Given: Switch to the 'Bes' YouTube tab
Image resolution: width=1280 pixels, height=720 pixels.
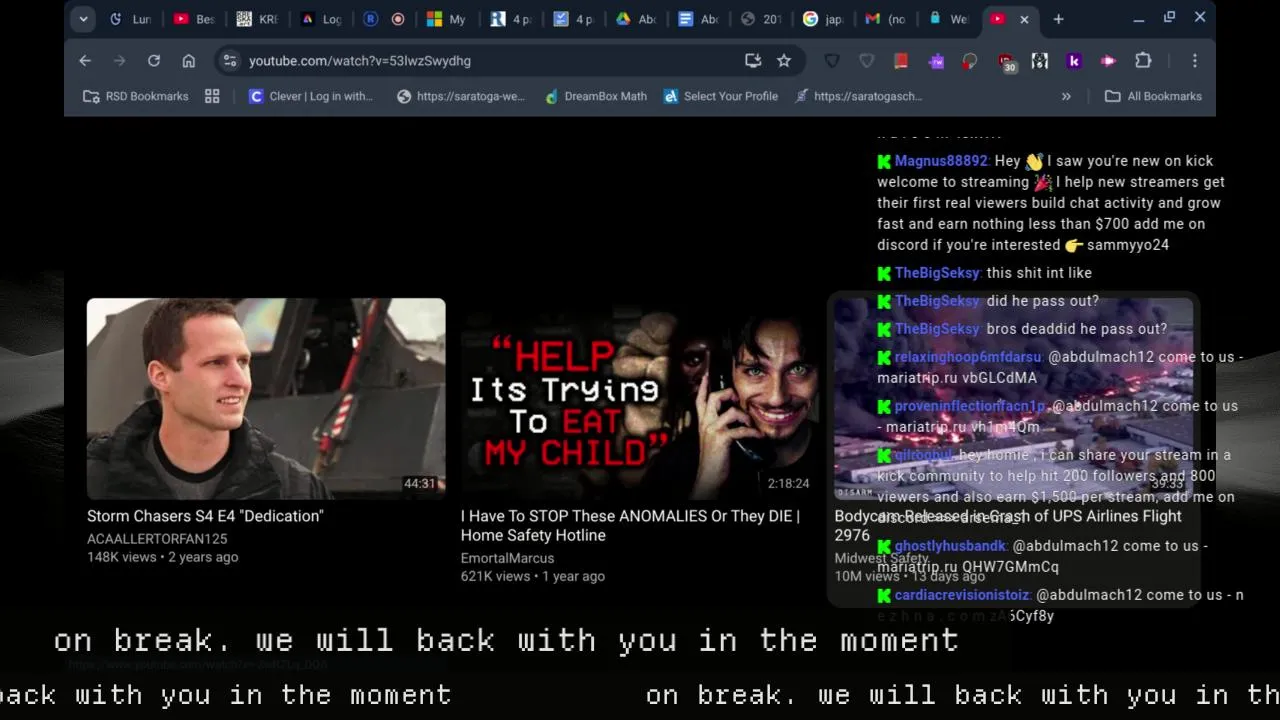Looking at the screenshot, I should point(194,19).
